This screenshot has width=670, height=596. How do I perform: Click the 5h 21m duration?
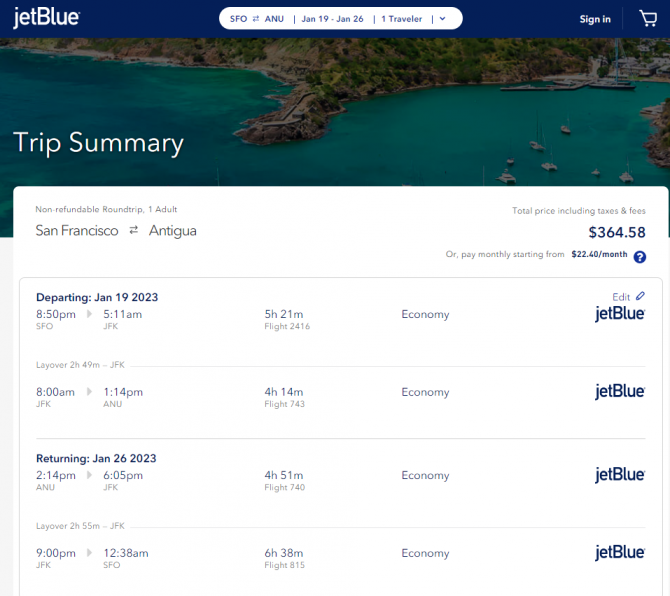point(284,314)
